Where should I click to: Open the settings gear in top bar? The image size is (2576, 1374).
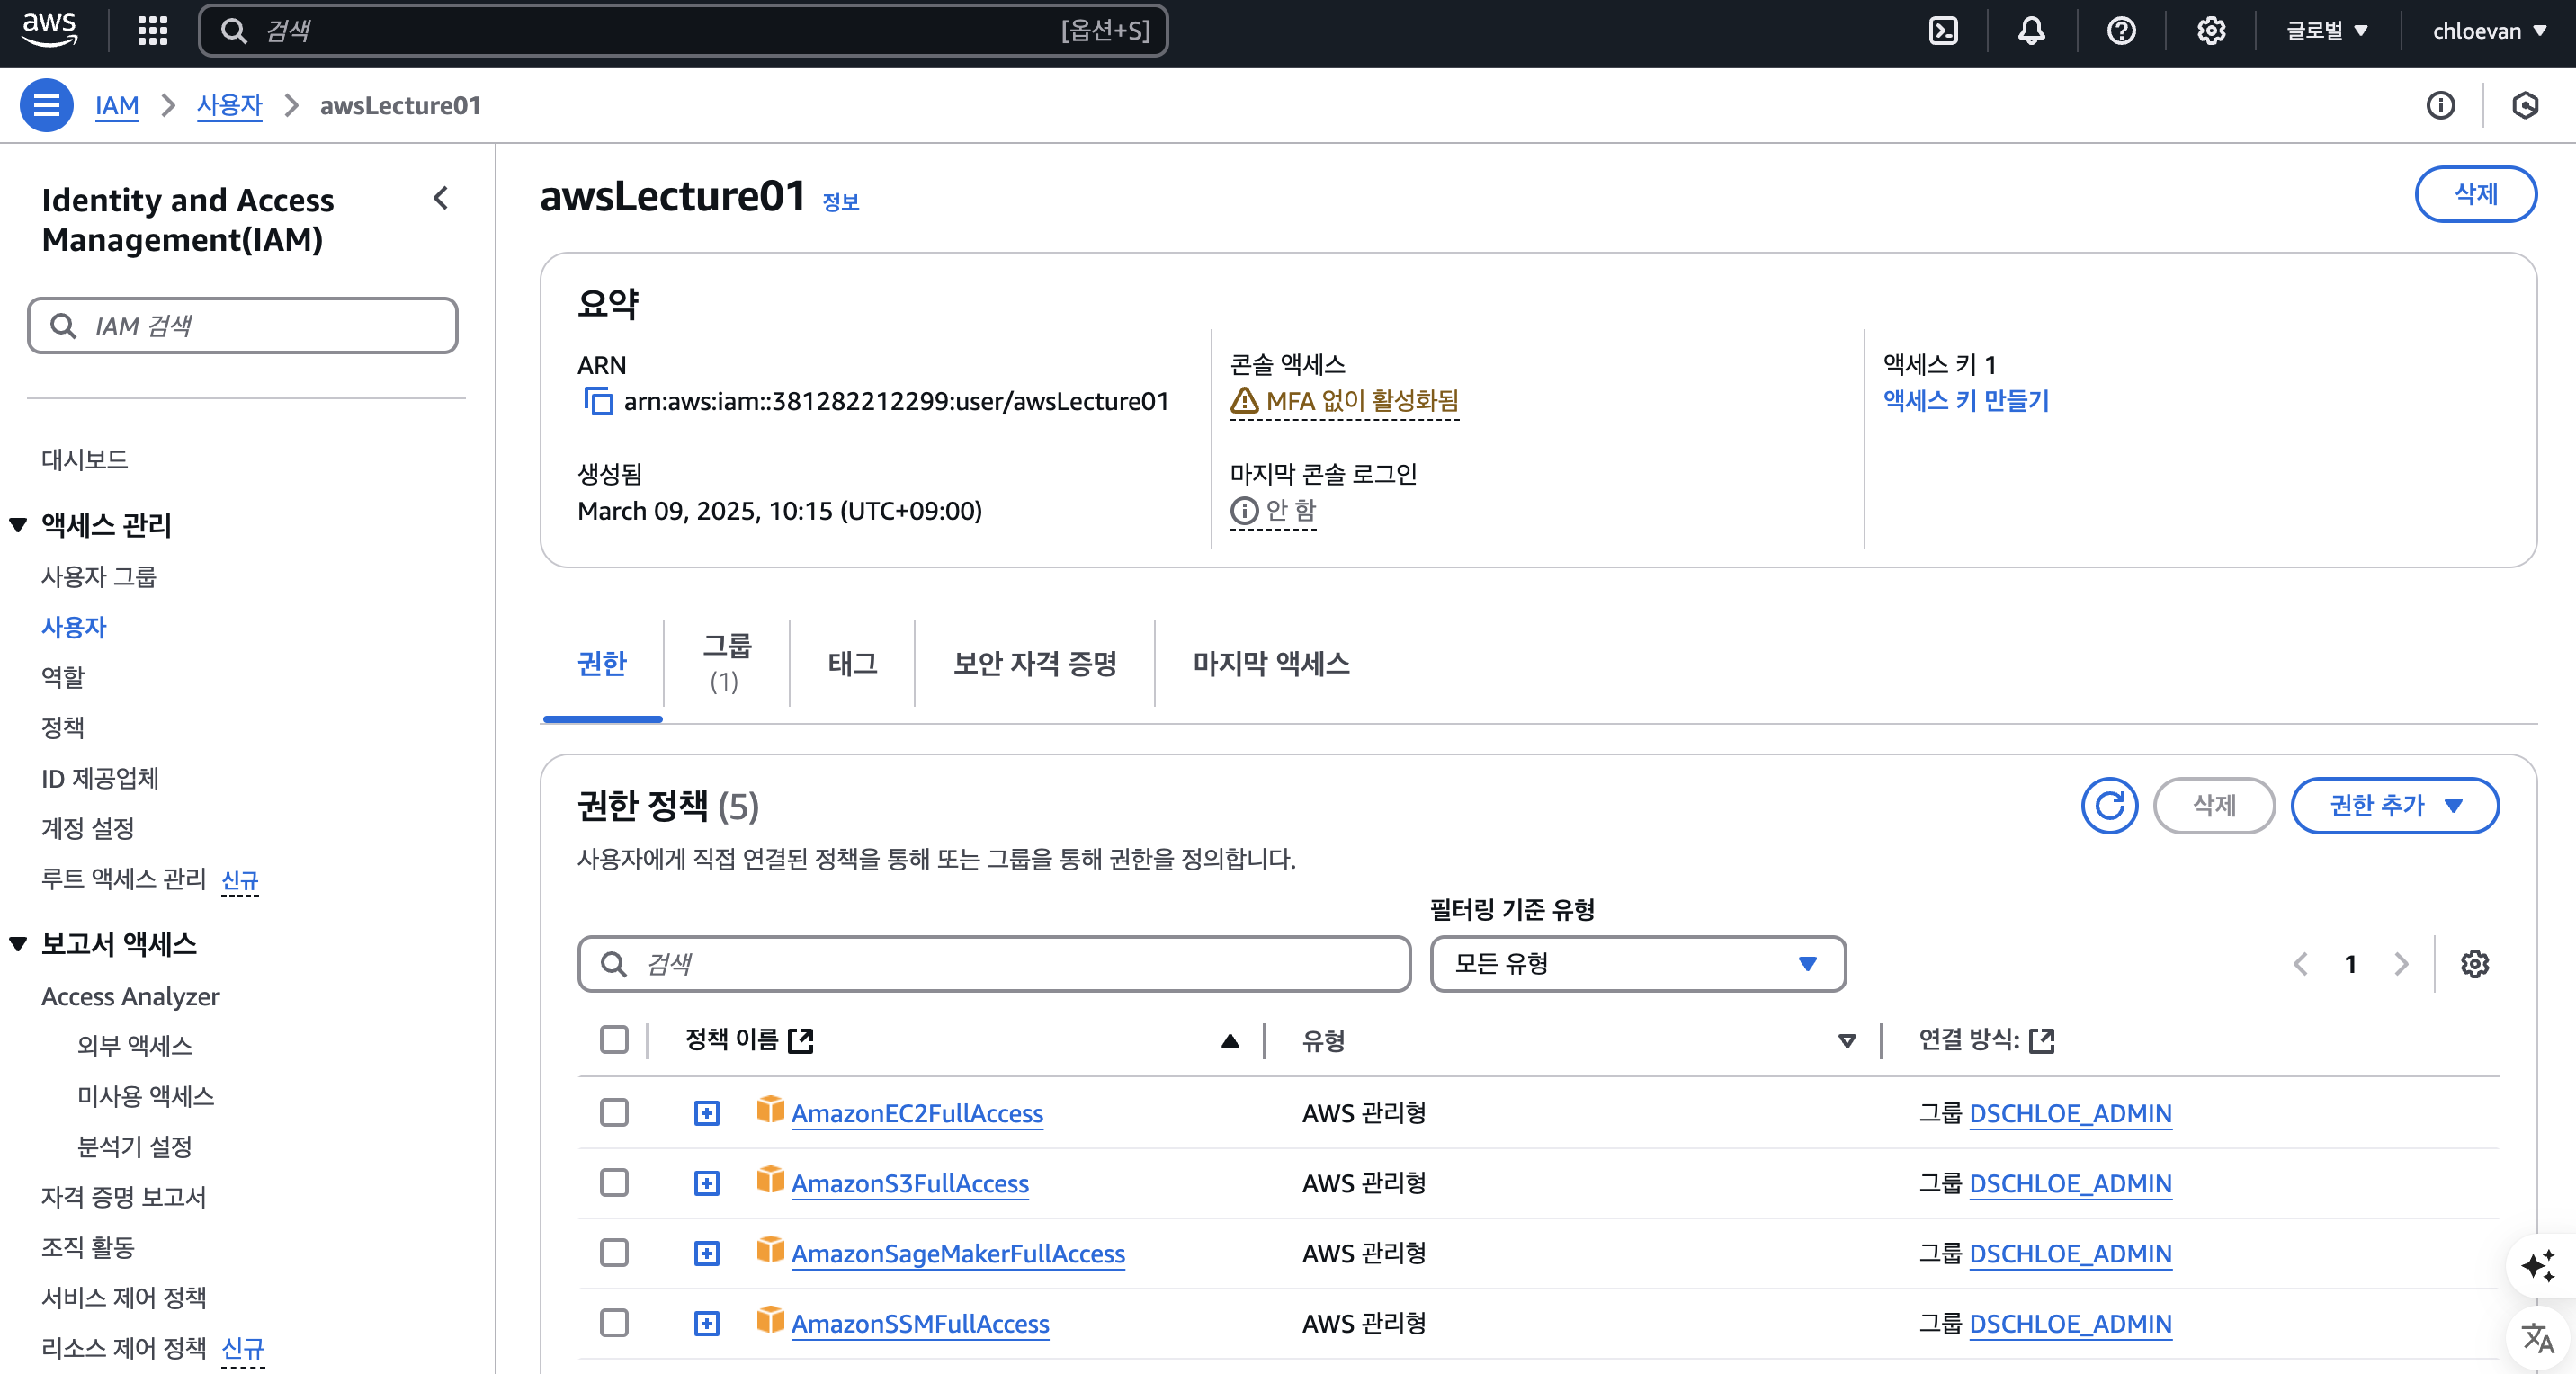[x=2211, y=31]
